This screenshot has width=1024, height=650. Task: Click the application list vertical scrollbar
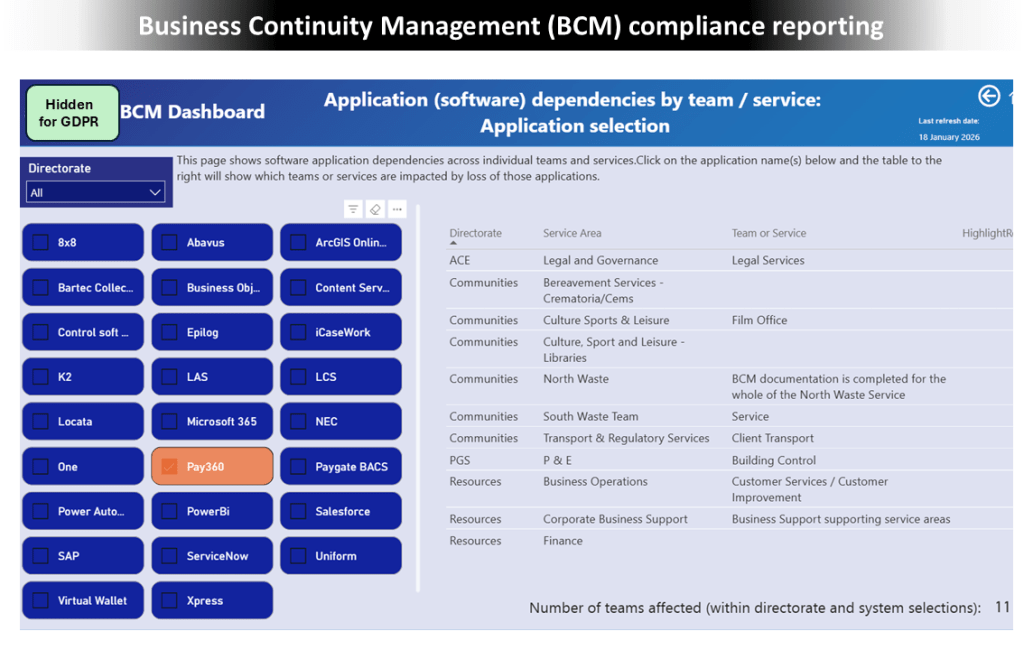click(x=418, y=400)
